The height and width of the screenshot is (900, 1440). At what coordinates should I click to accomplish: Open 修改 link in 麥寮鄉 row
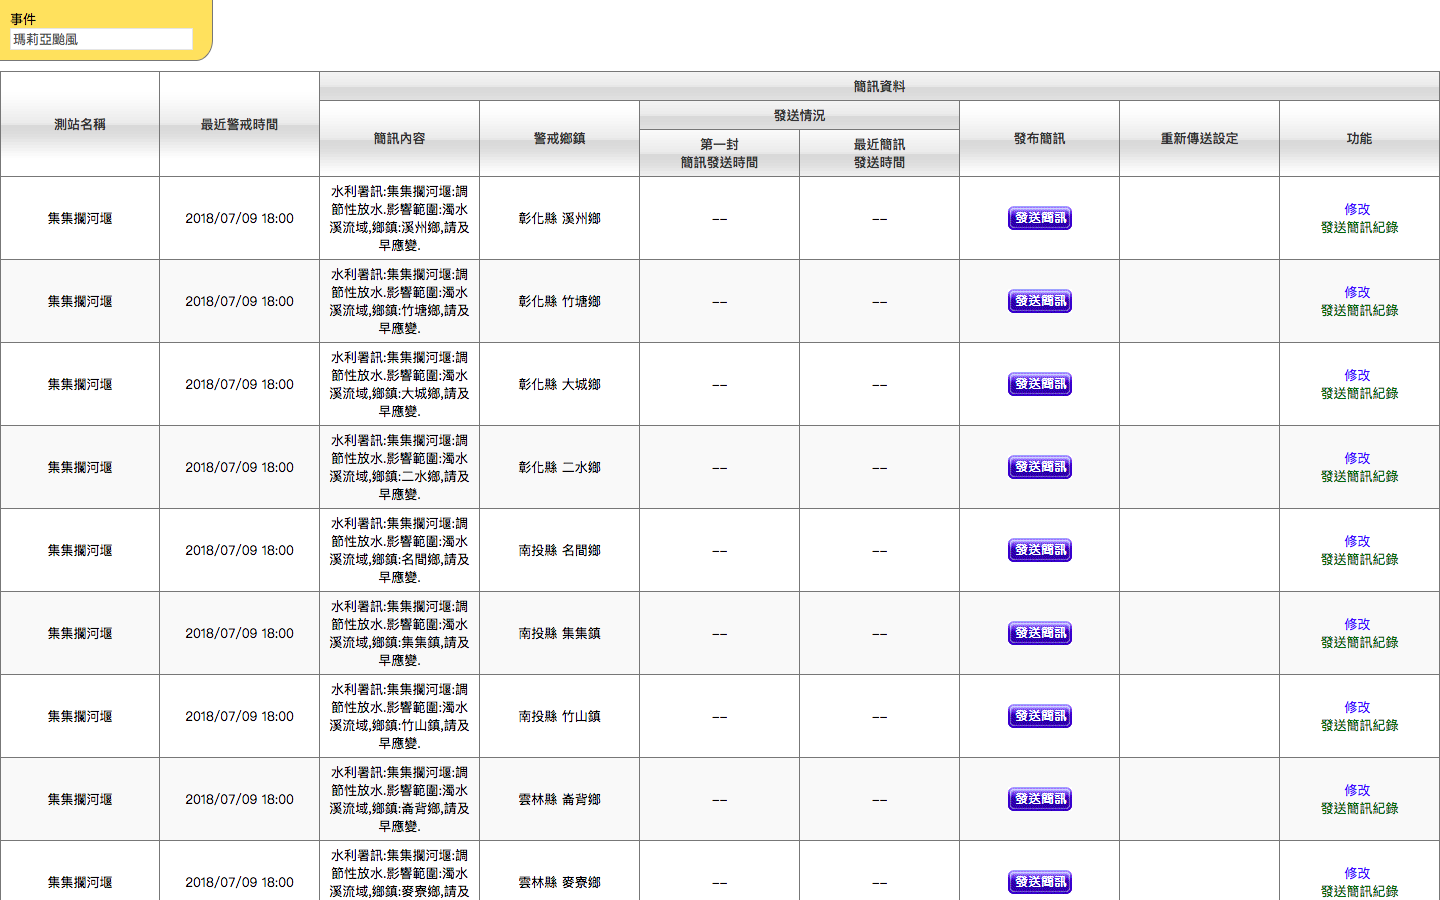[1357, 873]
